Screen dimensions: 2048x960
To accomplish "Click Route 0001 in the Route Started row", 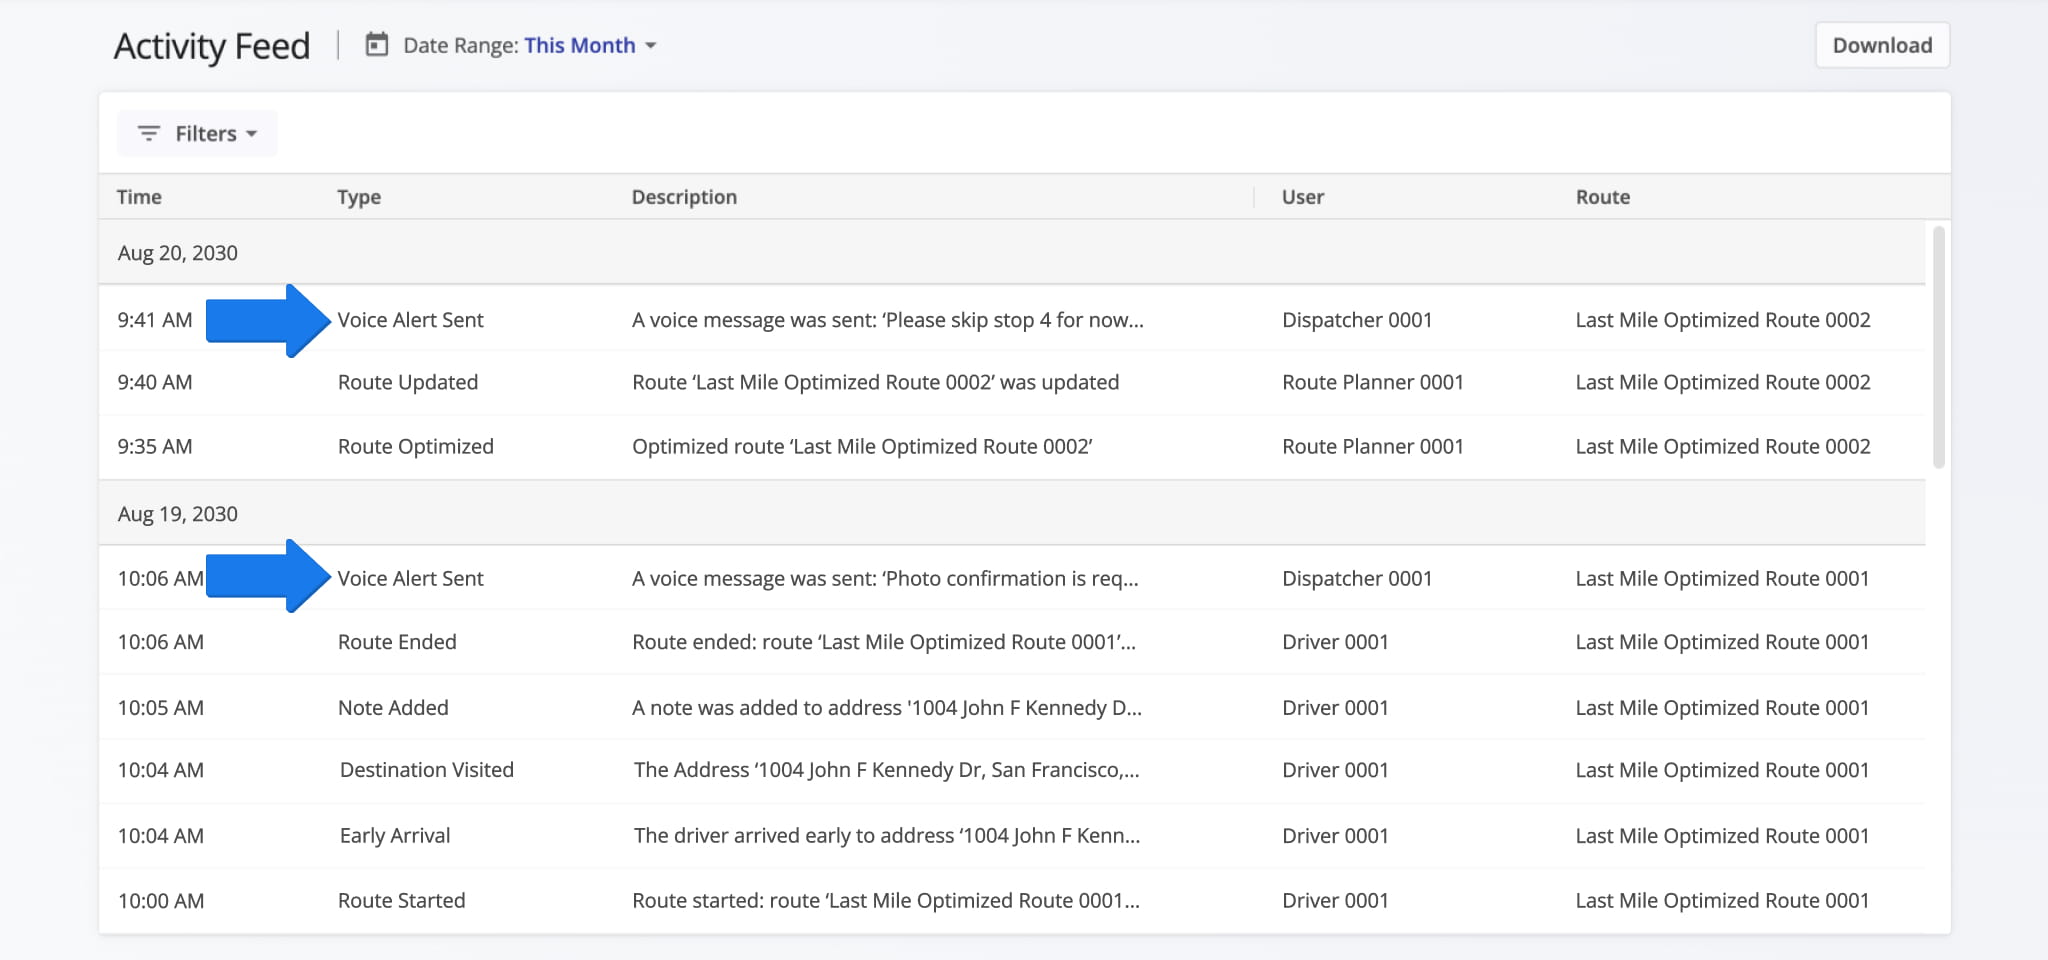I will coord(1722,900).
